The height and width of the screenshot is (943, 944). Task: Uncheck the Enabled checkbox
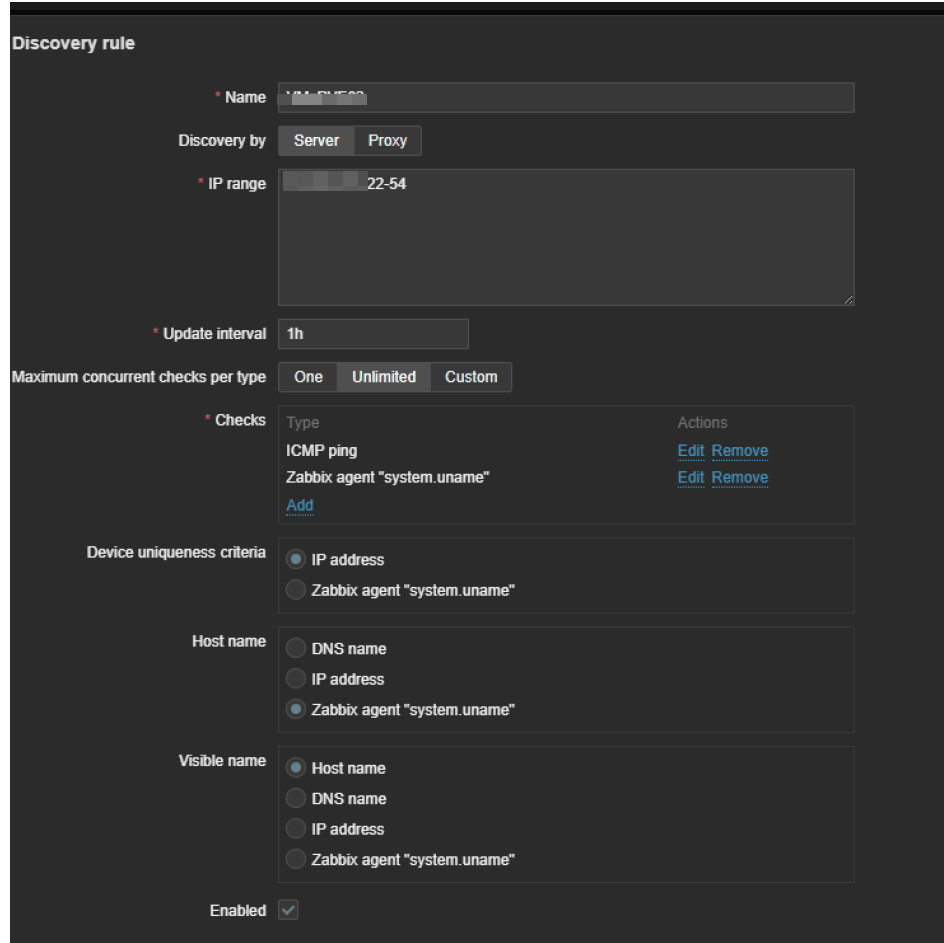tap(289, 910)
